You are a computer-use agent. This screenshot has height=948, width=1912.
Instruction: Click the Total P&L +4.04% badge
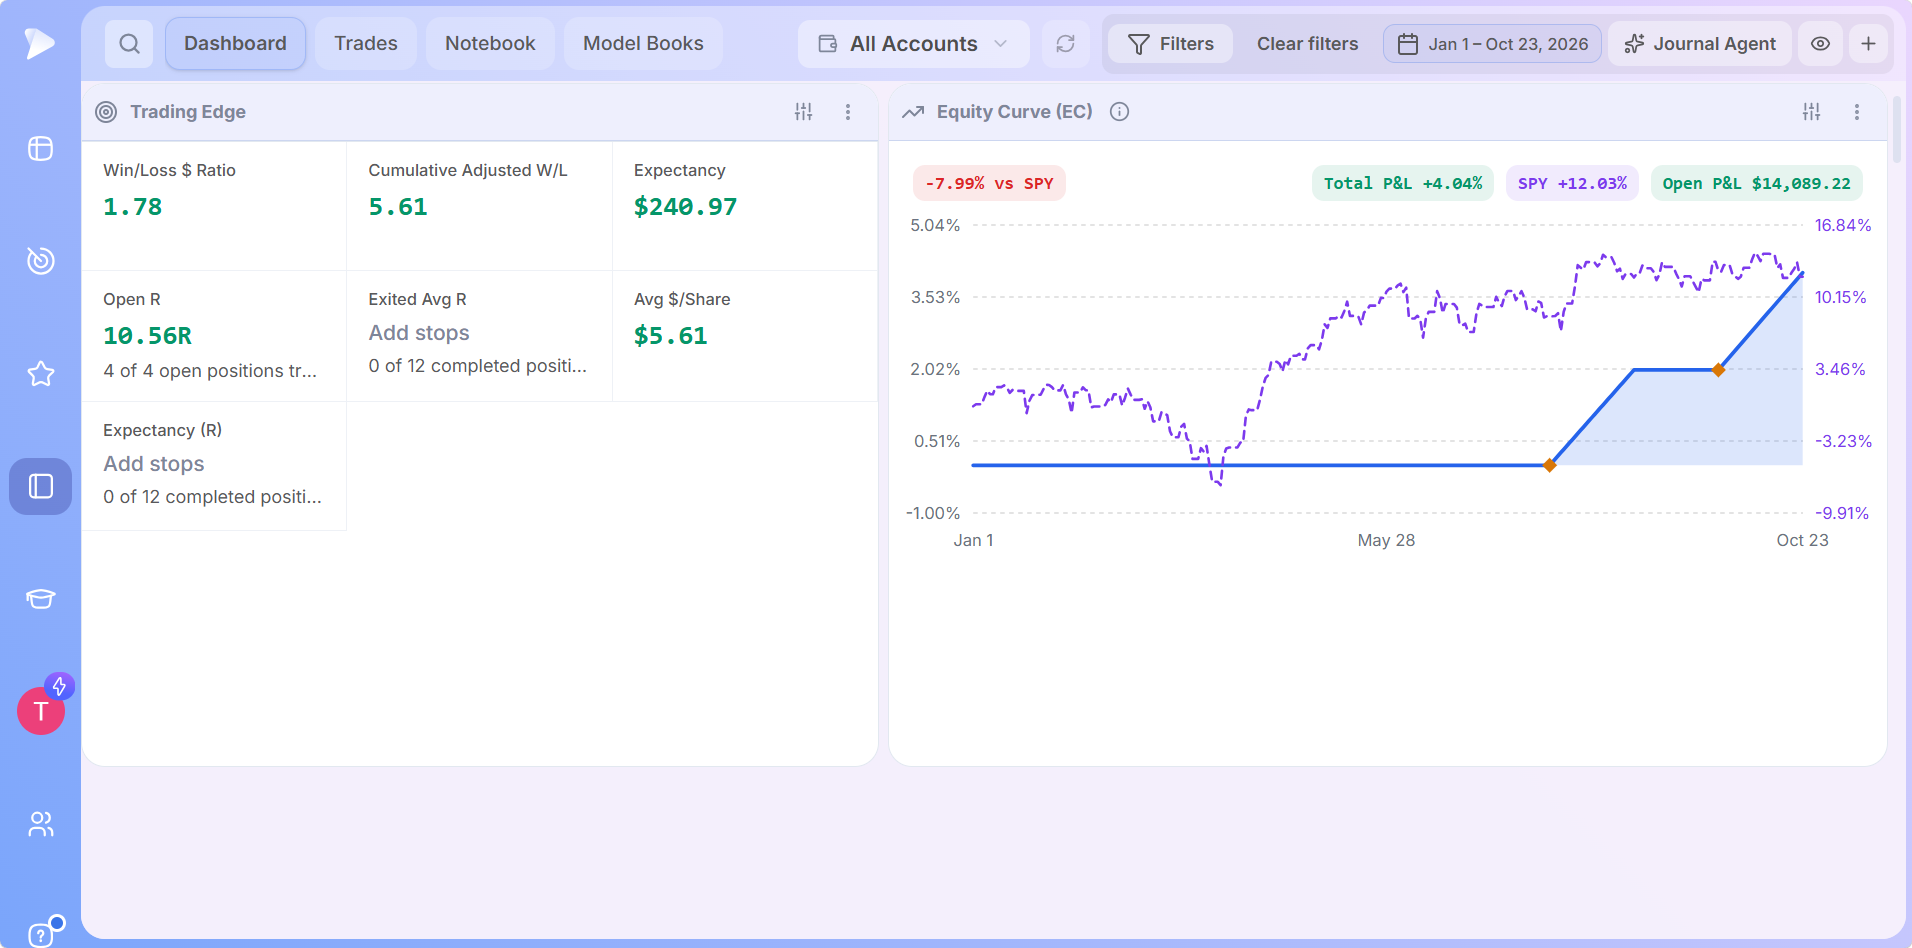[1403, 183]
